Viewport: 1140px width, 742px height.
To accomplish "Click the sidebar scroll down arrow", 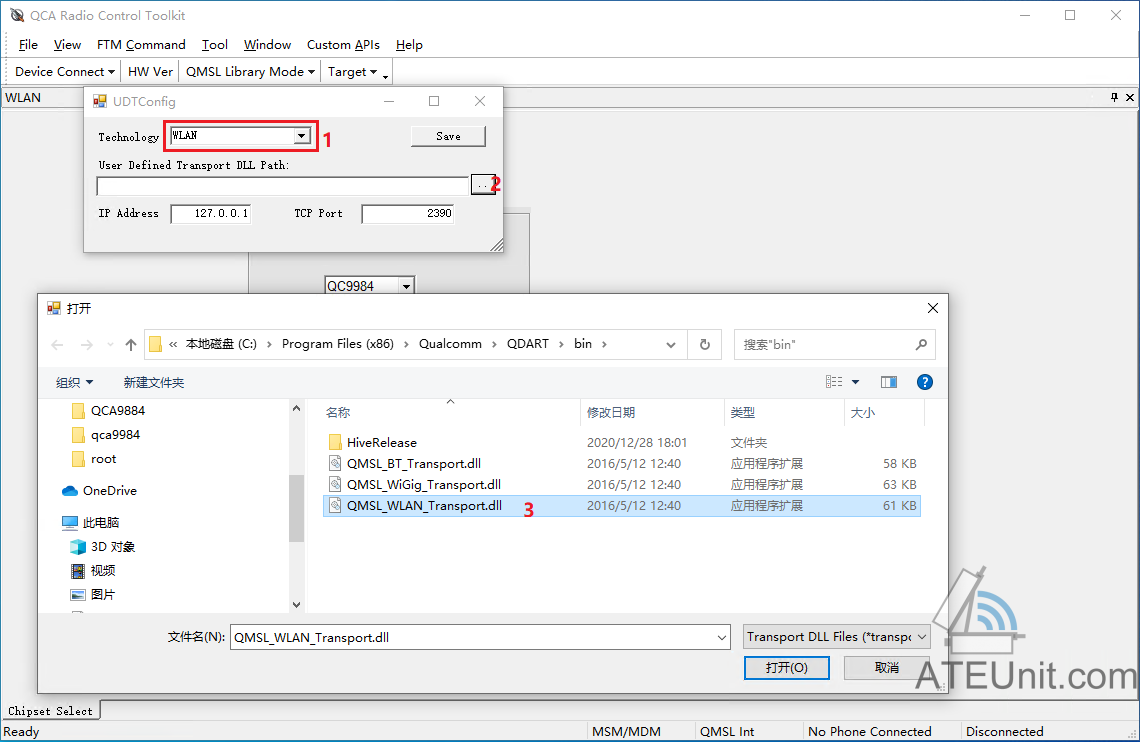I will (296, 605).
